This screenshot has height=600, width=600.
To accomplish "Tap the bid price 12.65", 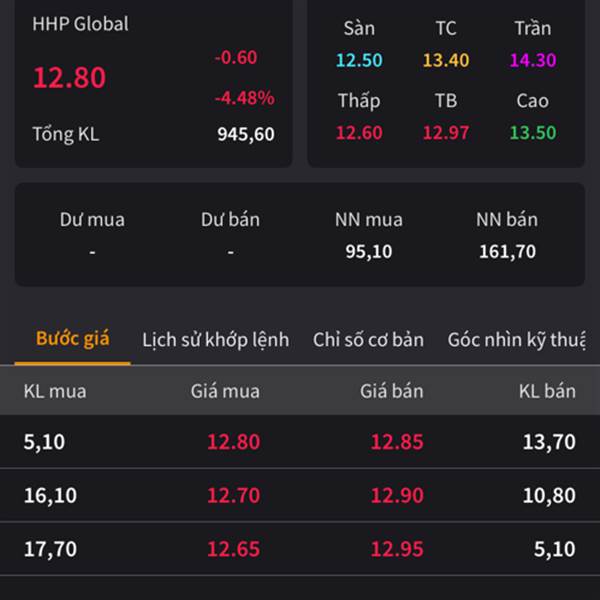I will point(232,549).
